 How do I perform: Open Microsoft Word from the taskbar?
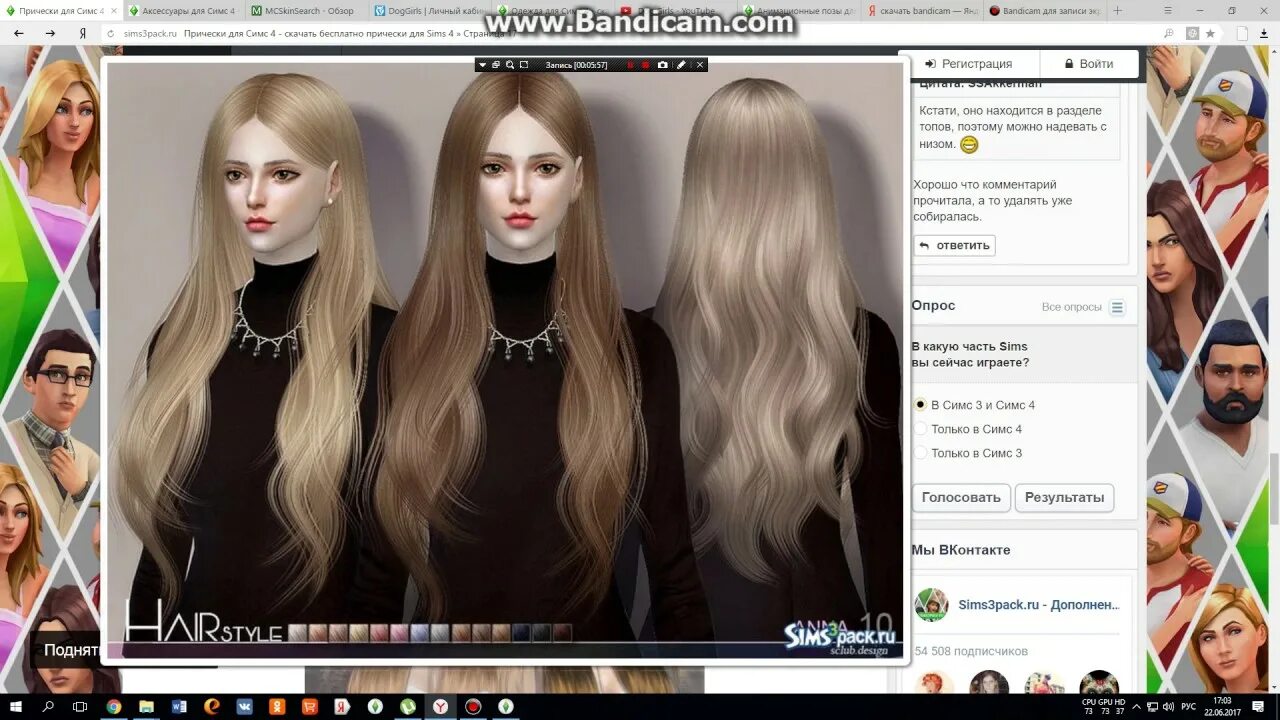179,707
